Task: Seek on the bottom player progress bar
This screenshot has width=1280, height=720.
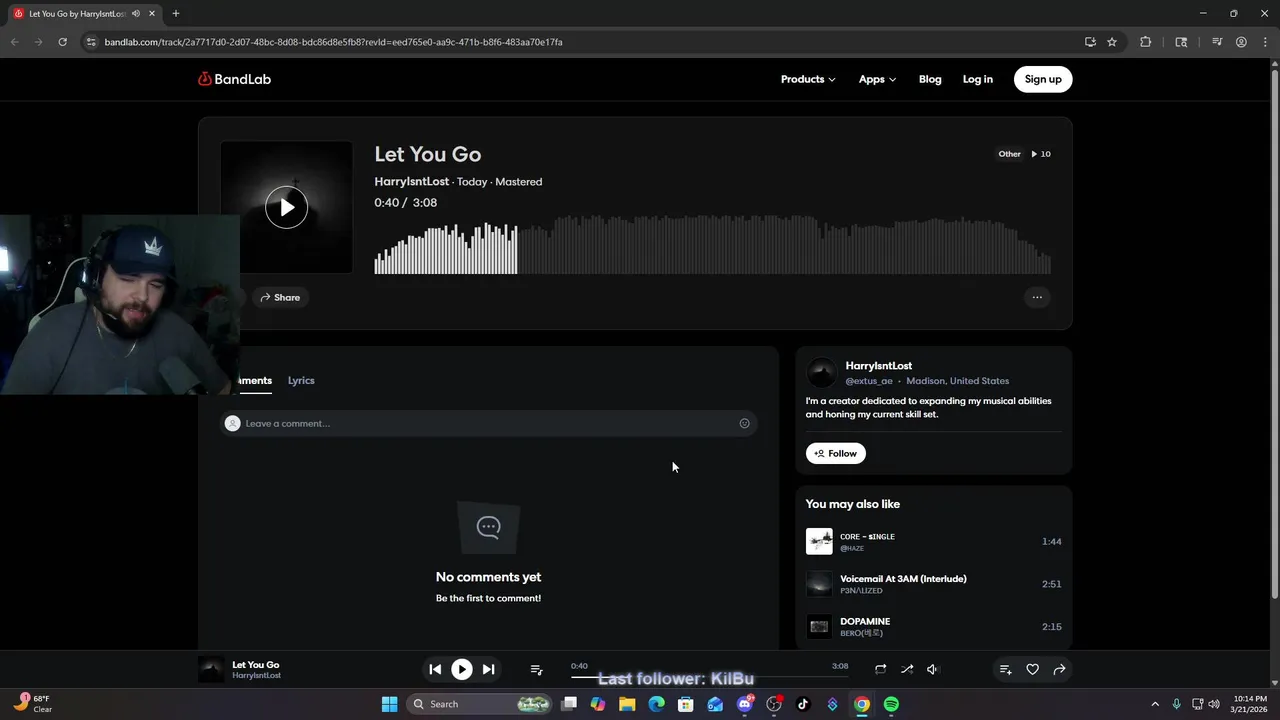Action: 709,677
